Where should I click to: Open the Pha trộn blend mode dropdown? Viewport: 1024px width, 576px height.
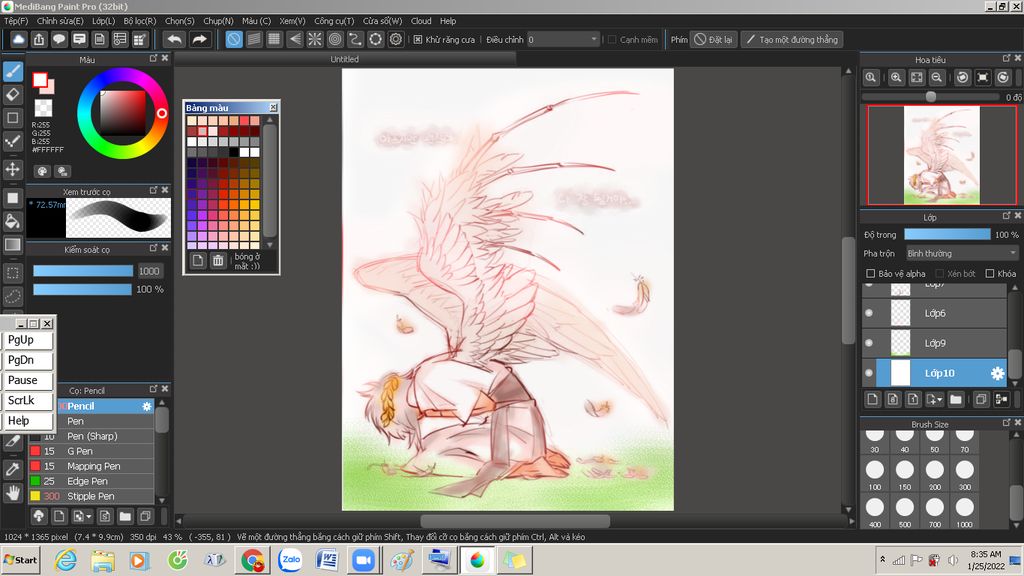[x=961, y=253]
